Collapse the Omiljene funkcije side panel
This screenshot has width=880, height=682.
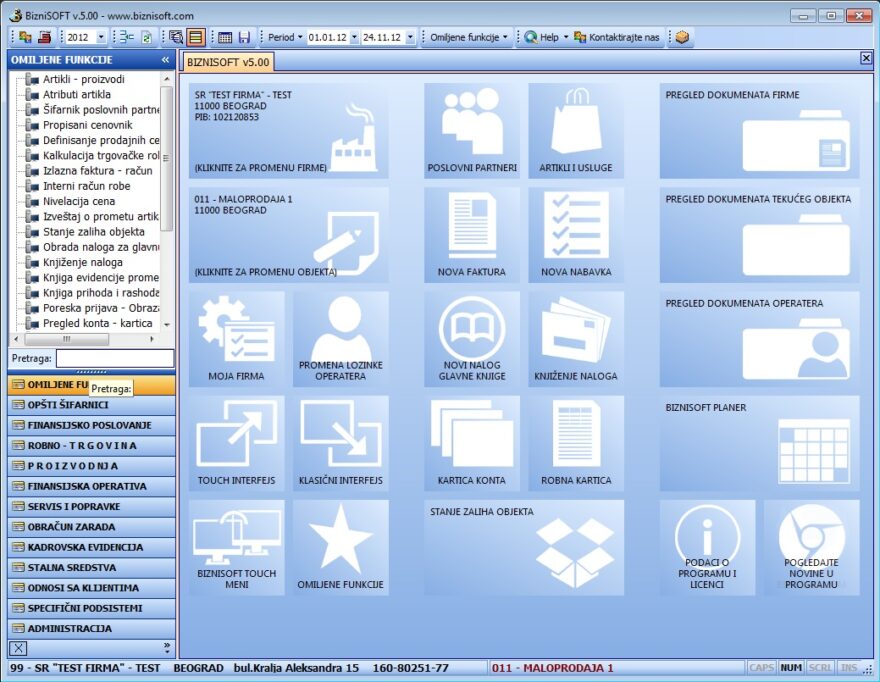(x=166, y=59)
